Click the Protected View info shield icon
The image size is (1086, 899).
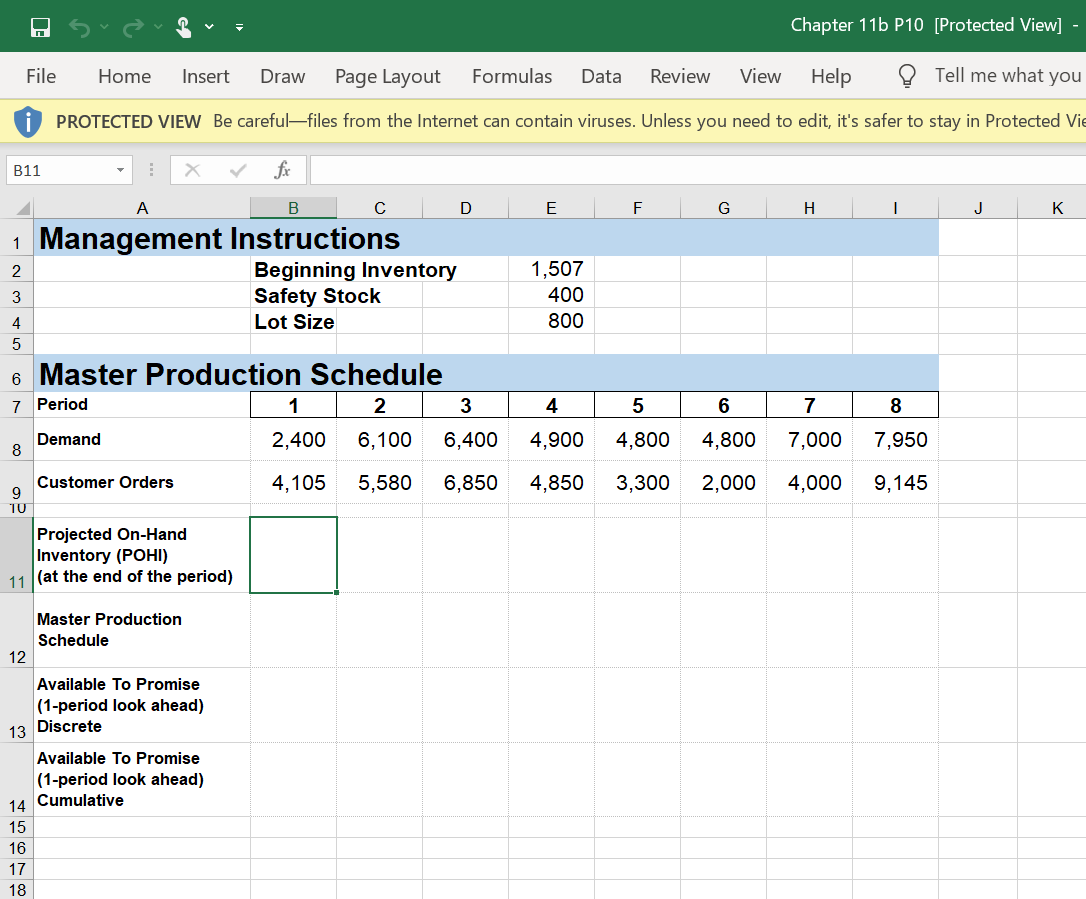click(27, 120)
